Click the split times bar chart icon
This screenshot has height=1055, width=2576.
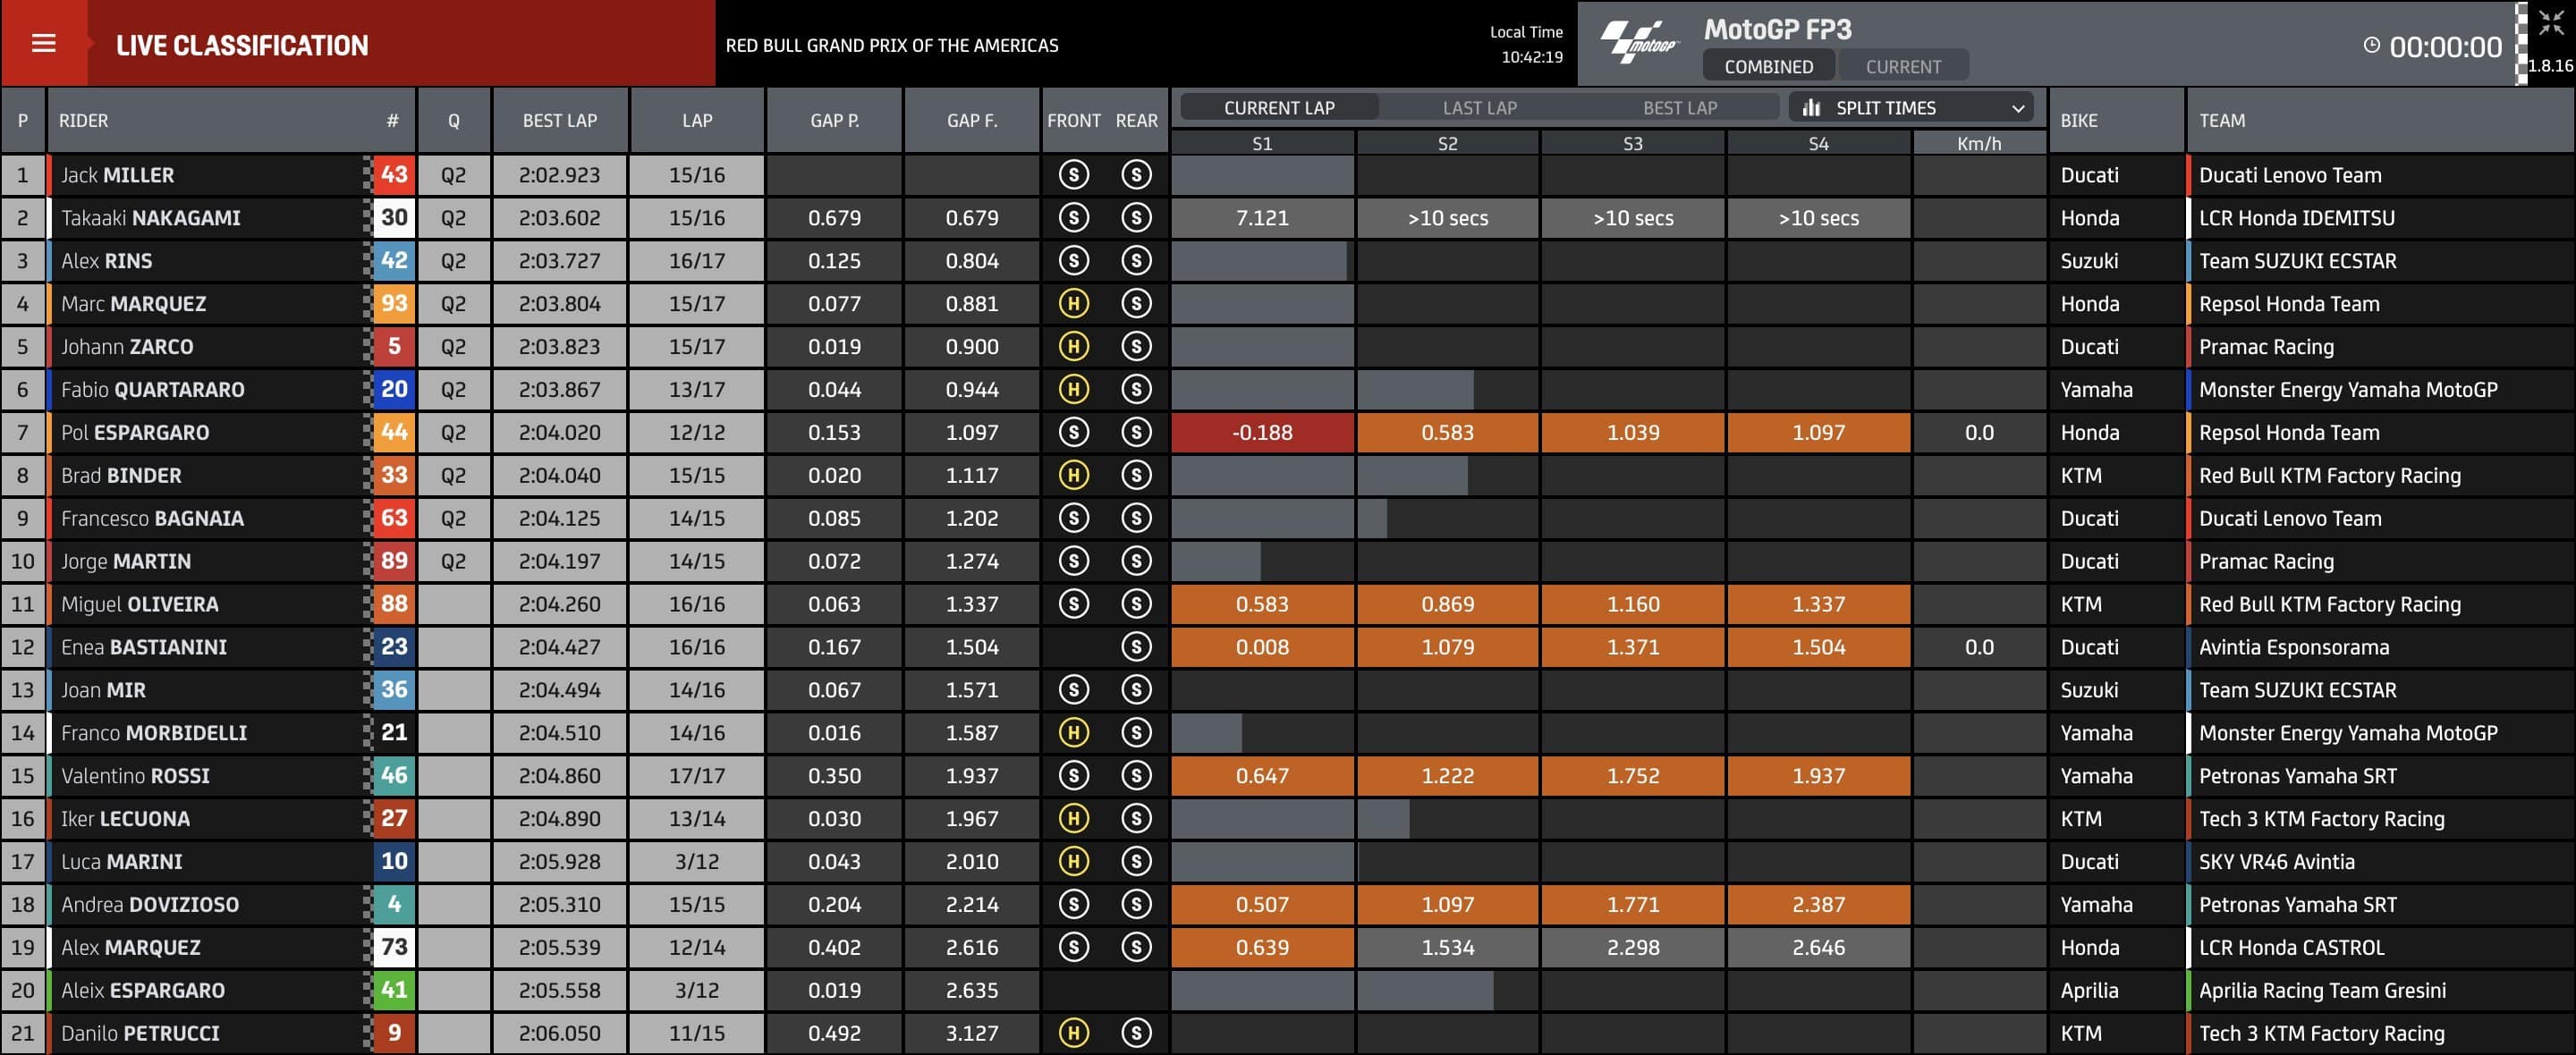coord(1811,107)
